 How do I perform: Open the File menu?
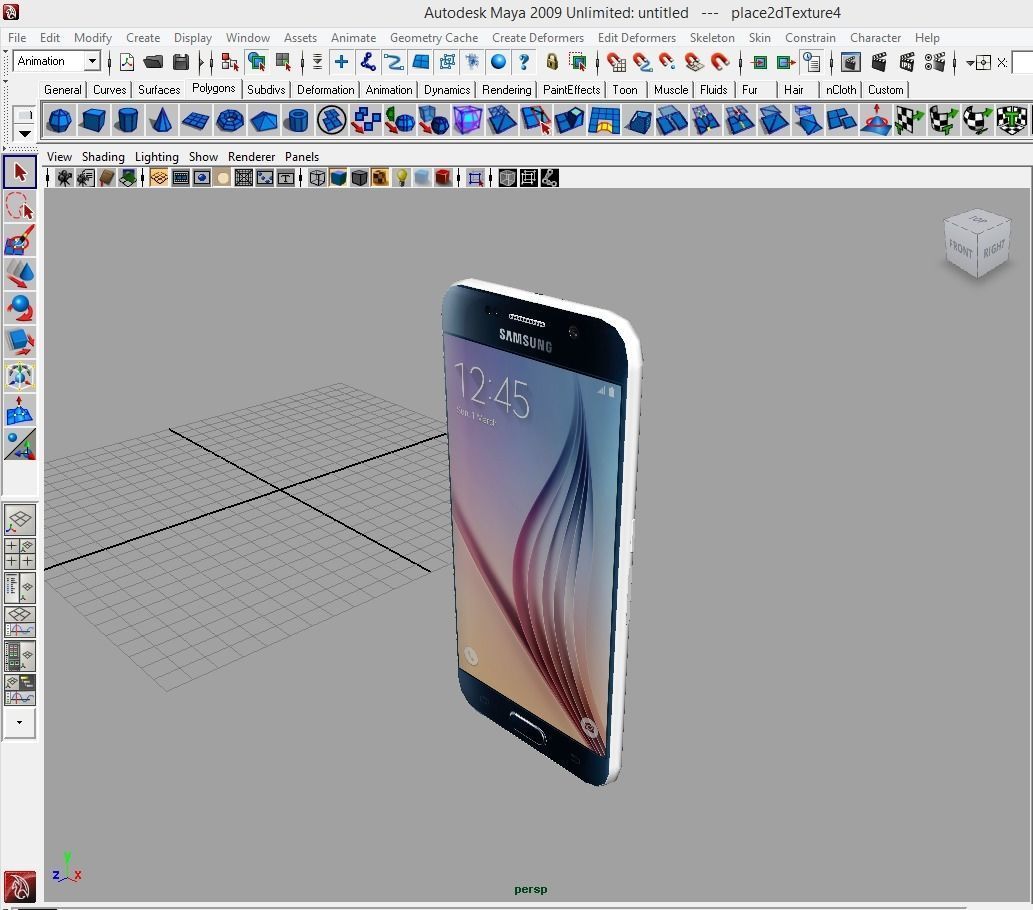(17, 38)
